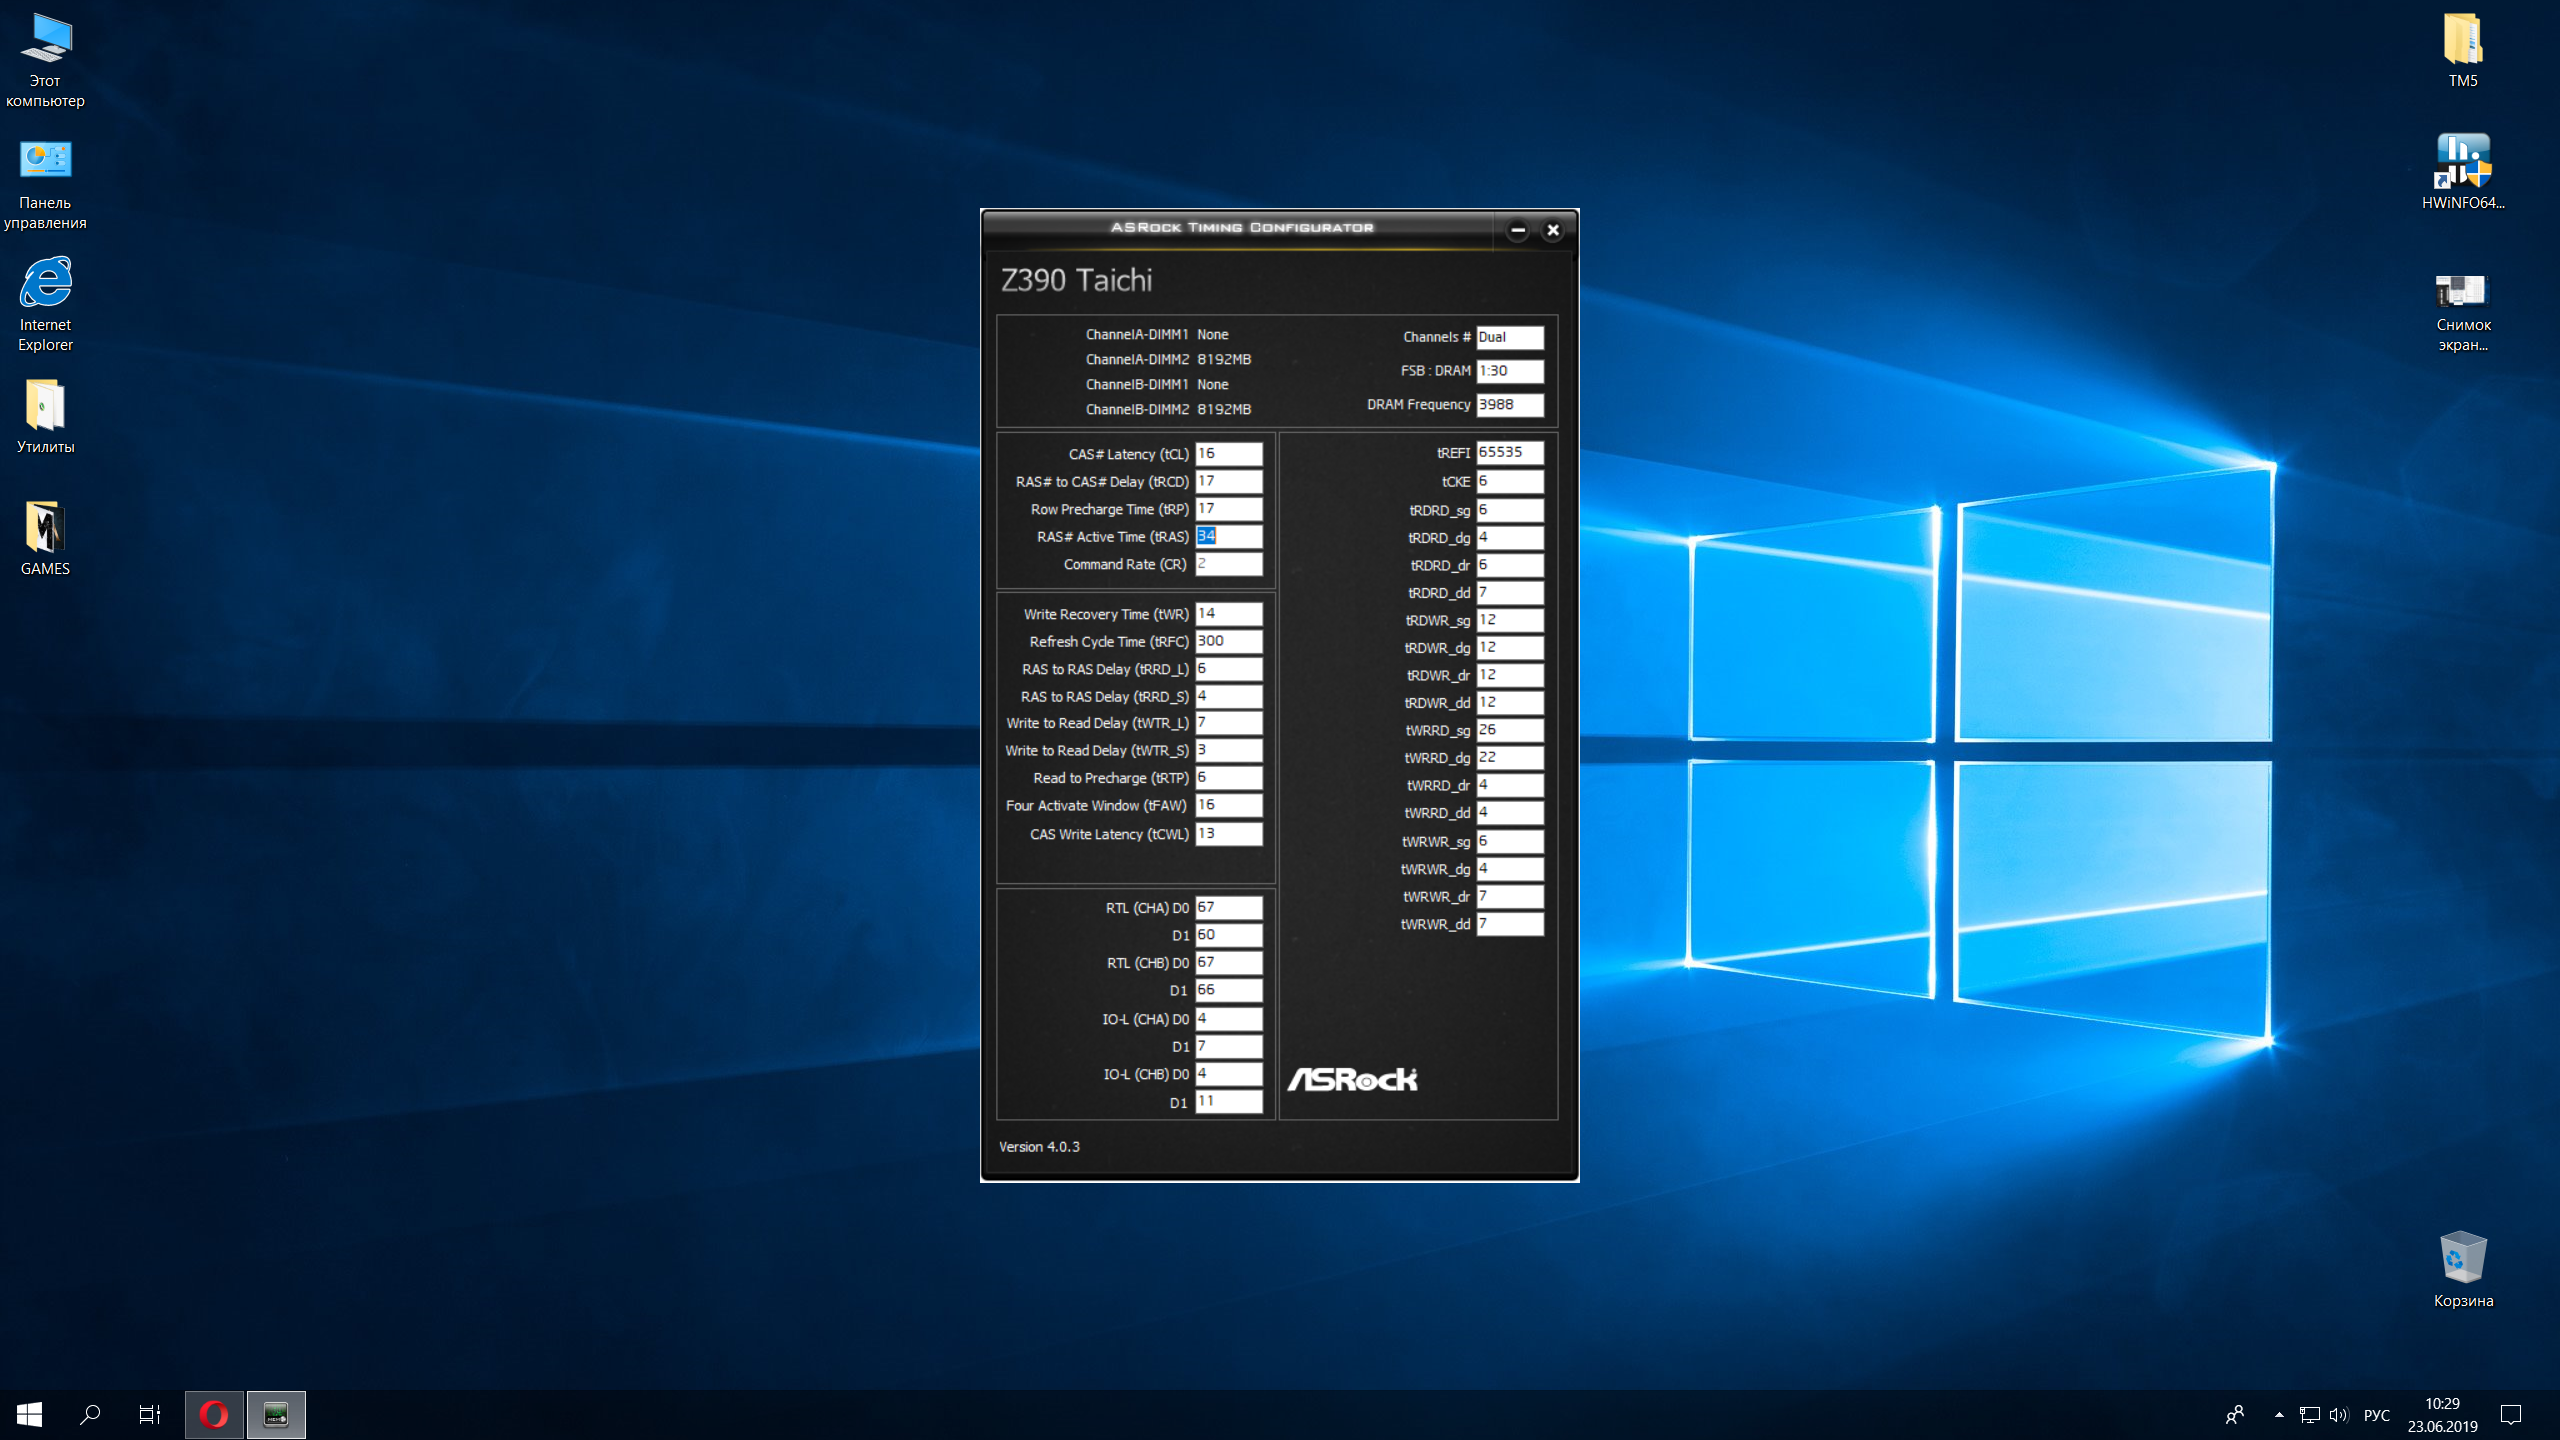
Task: Click the CAS# Latency (tCL) field
Action: [x=1228, y=454]
